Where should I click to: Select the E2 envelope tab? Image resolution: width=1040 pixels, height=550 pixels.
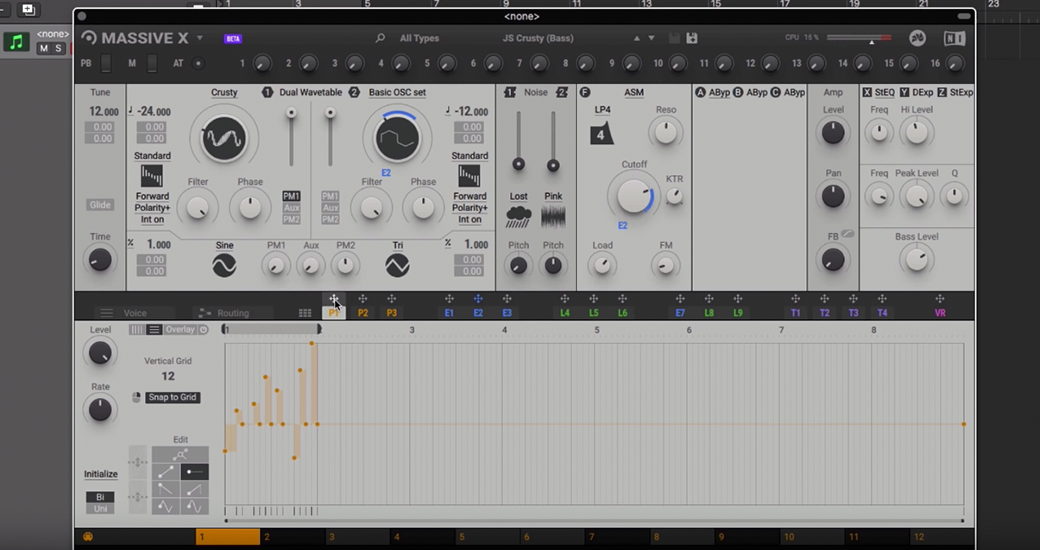tap(478, 313)
